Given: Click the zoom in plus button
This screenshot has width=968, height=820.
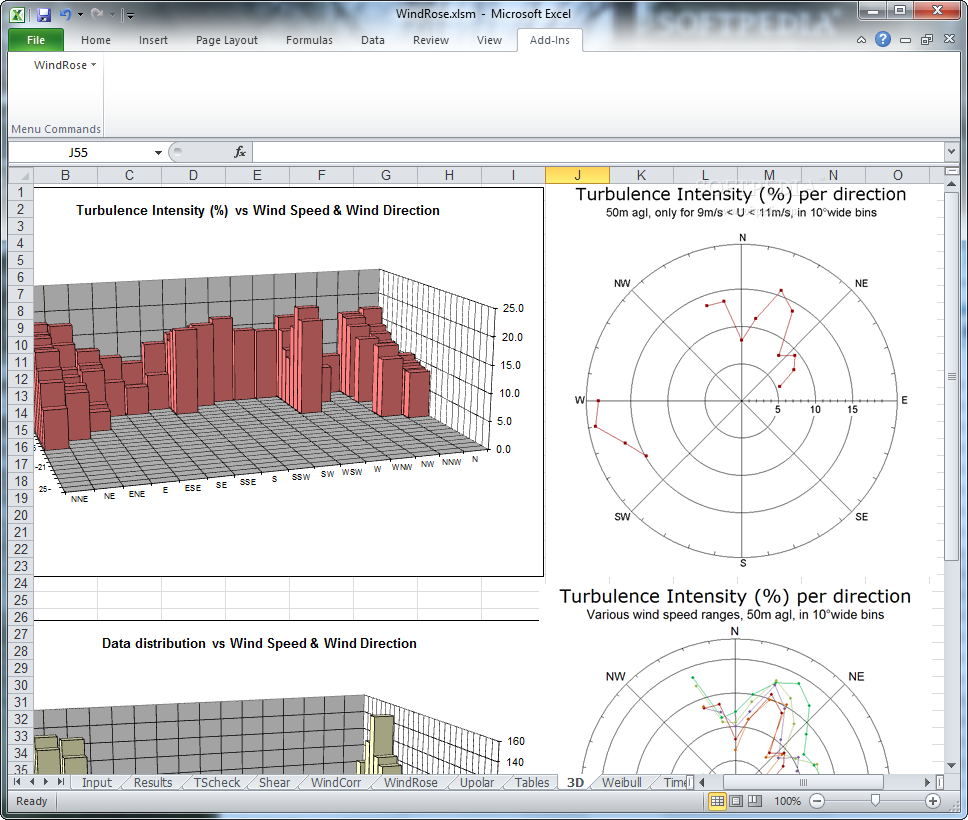Looking at the screenshot, I should pyautogui.click(x=933, y=801).
